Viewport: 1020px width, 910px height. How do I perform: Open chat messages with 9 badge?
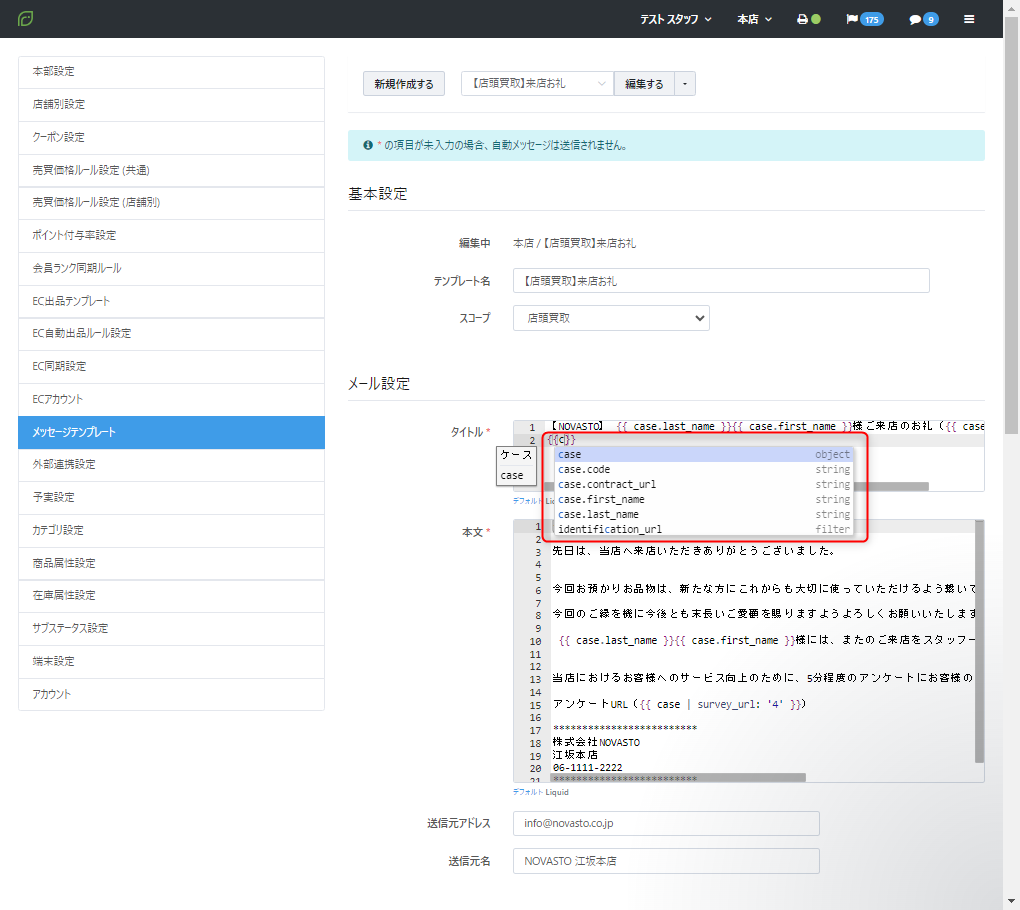923,20
